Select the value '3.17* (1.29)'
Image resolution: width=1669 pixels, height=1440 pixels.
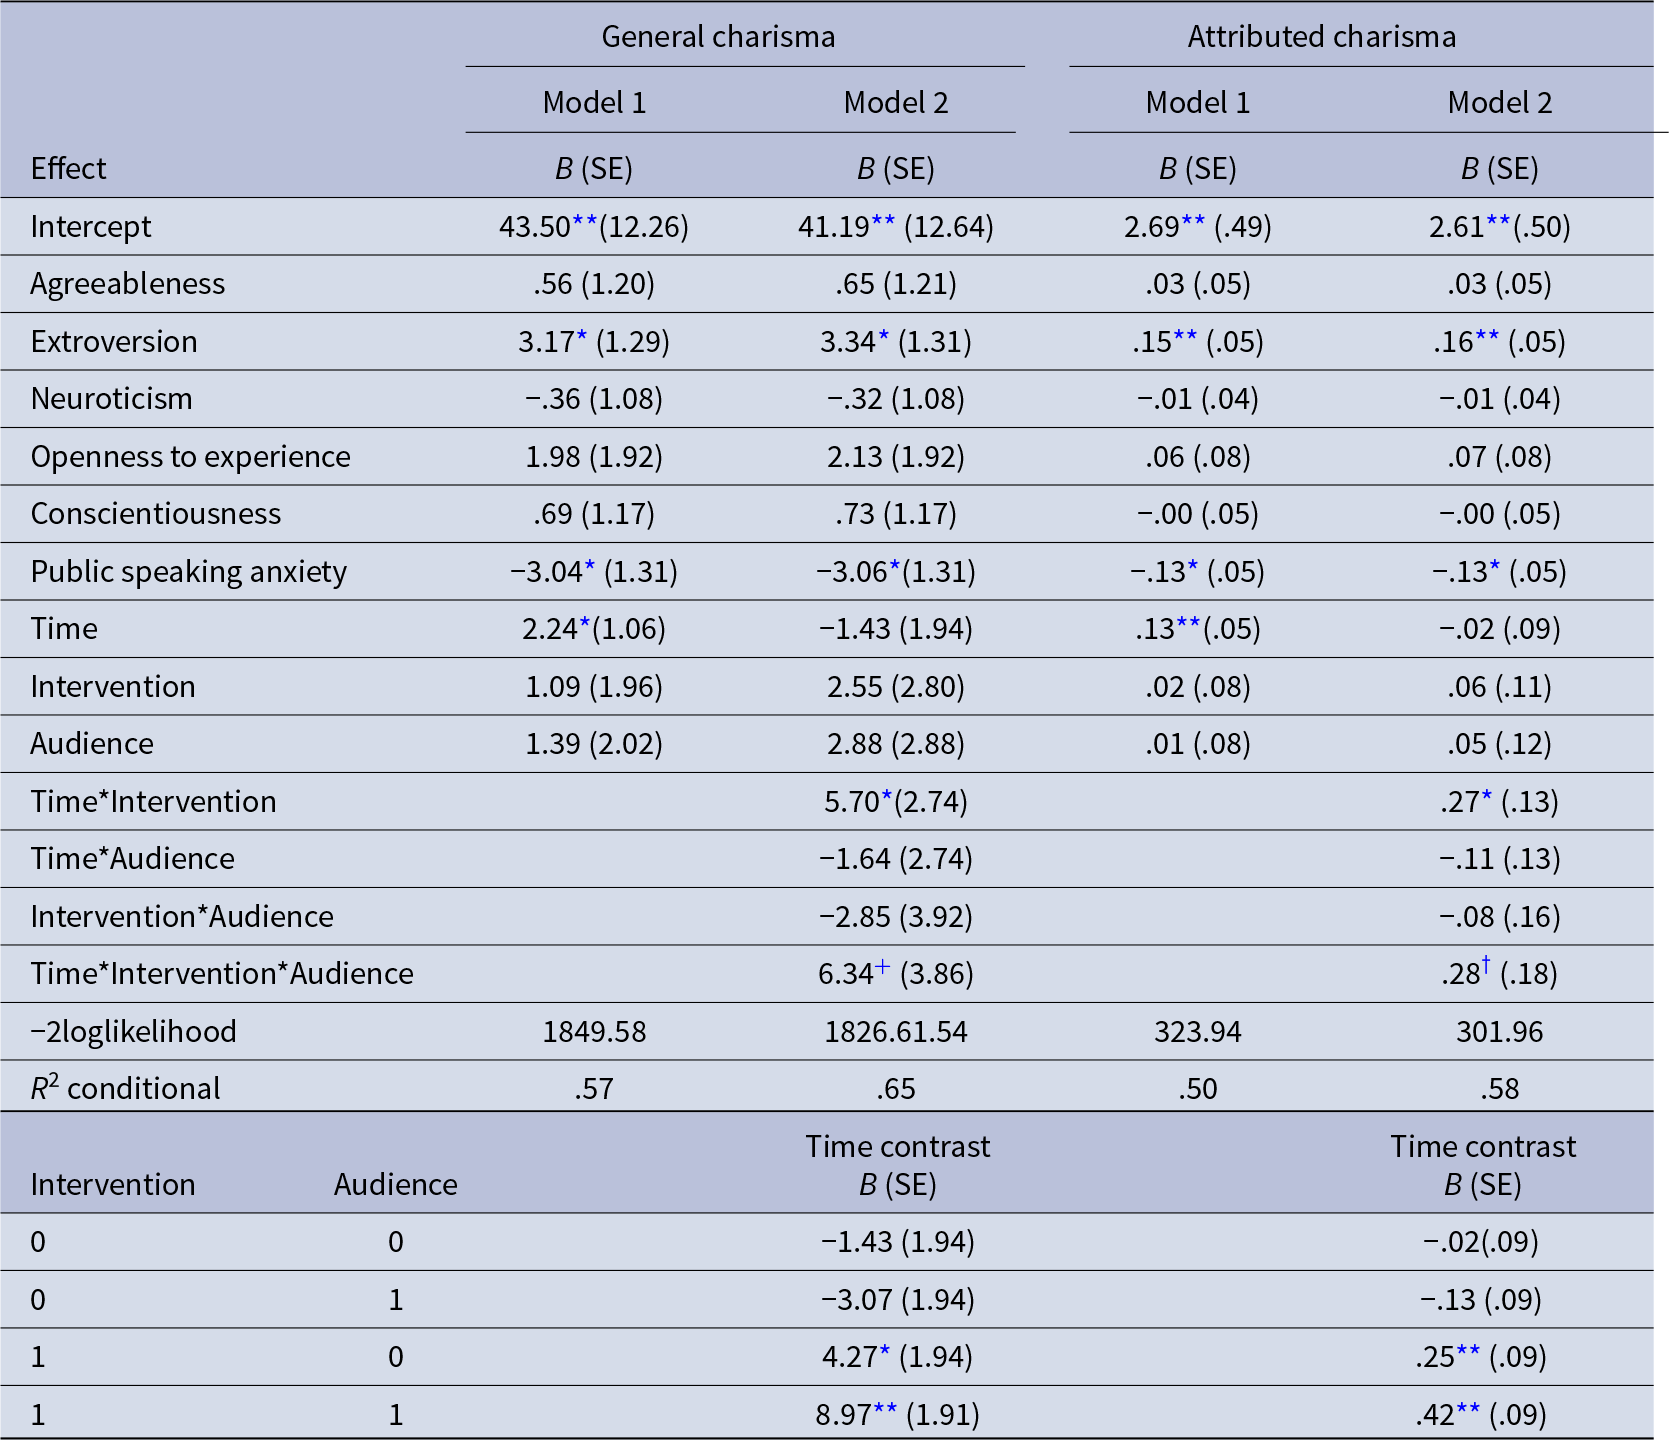pyautogui.click(x=594, y=342)
